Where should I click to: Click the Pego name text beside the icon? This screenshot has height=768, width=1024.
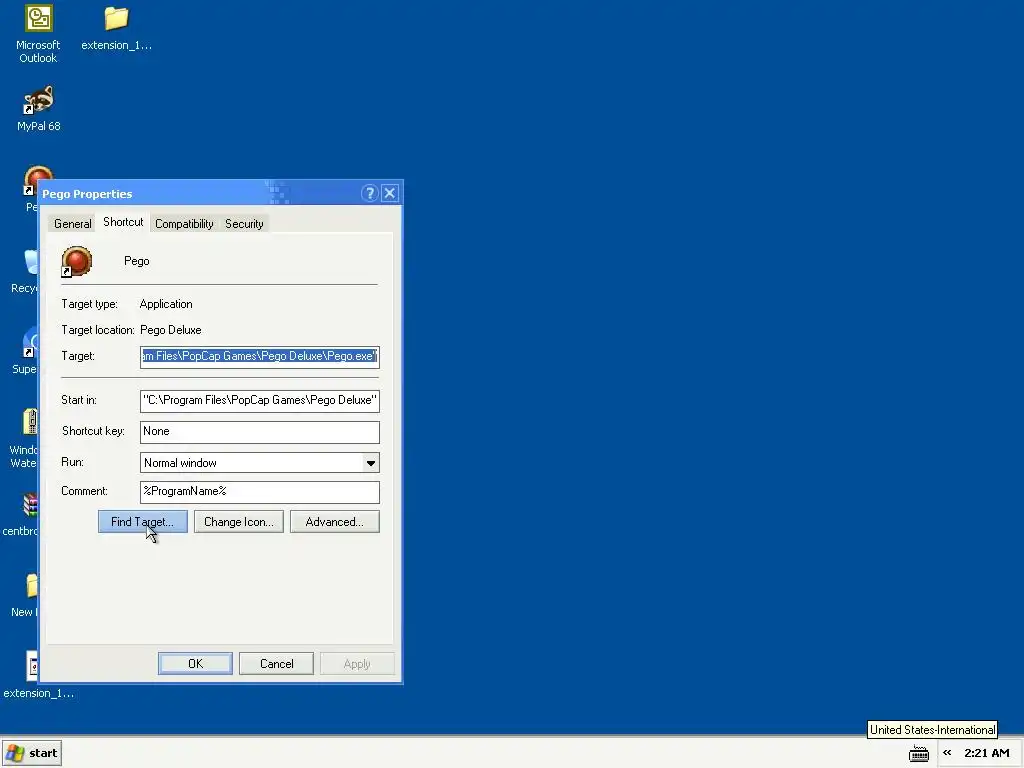pyautogui.click(x=136, y=261)
